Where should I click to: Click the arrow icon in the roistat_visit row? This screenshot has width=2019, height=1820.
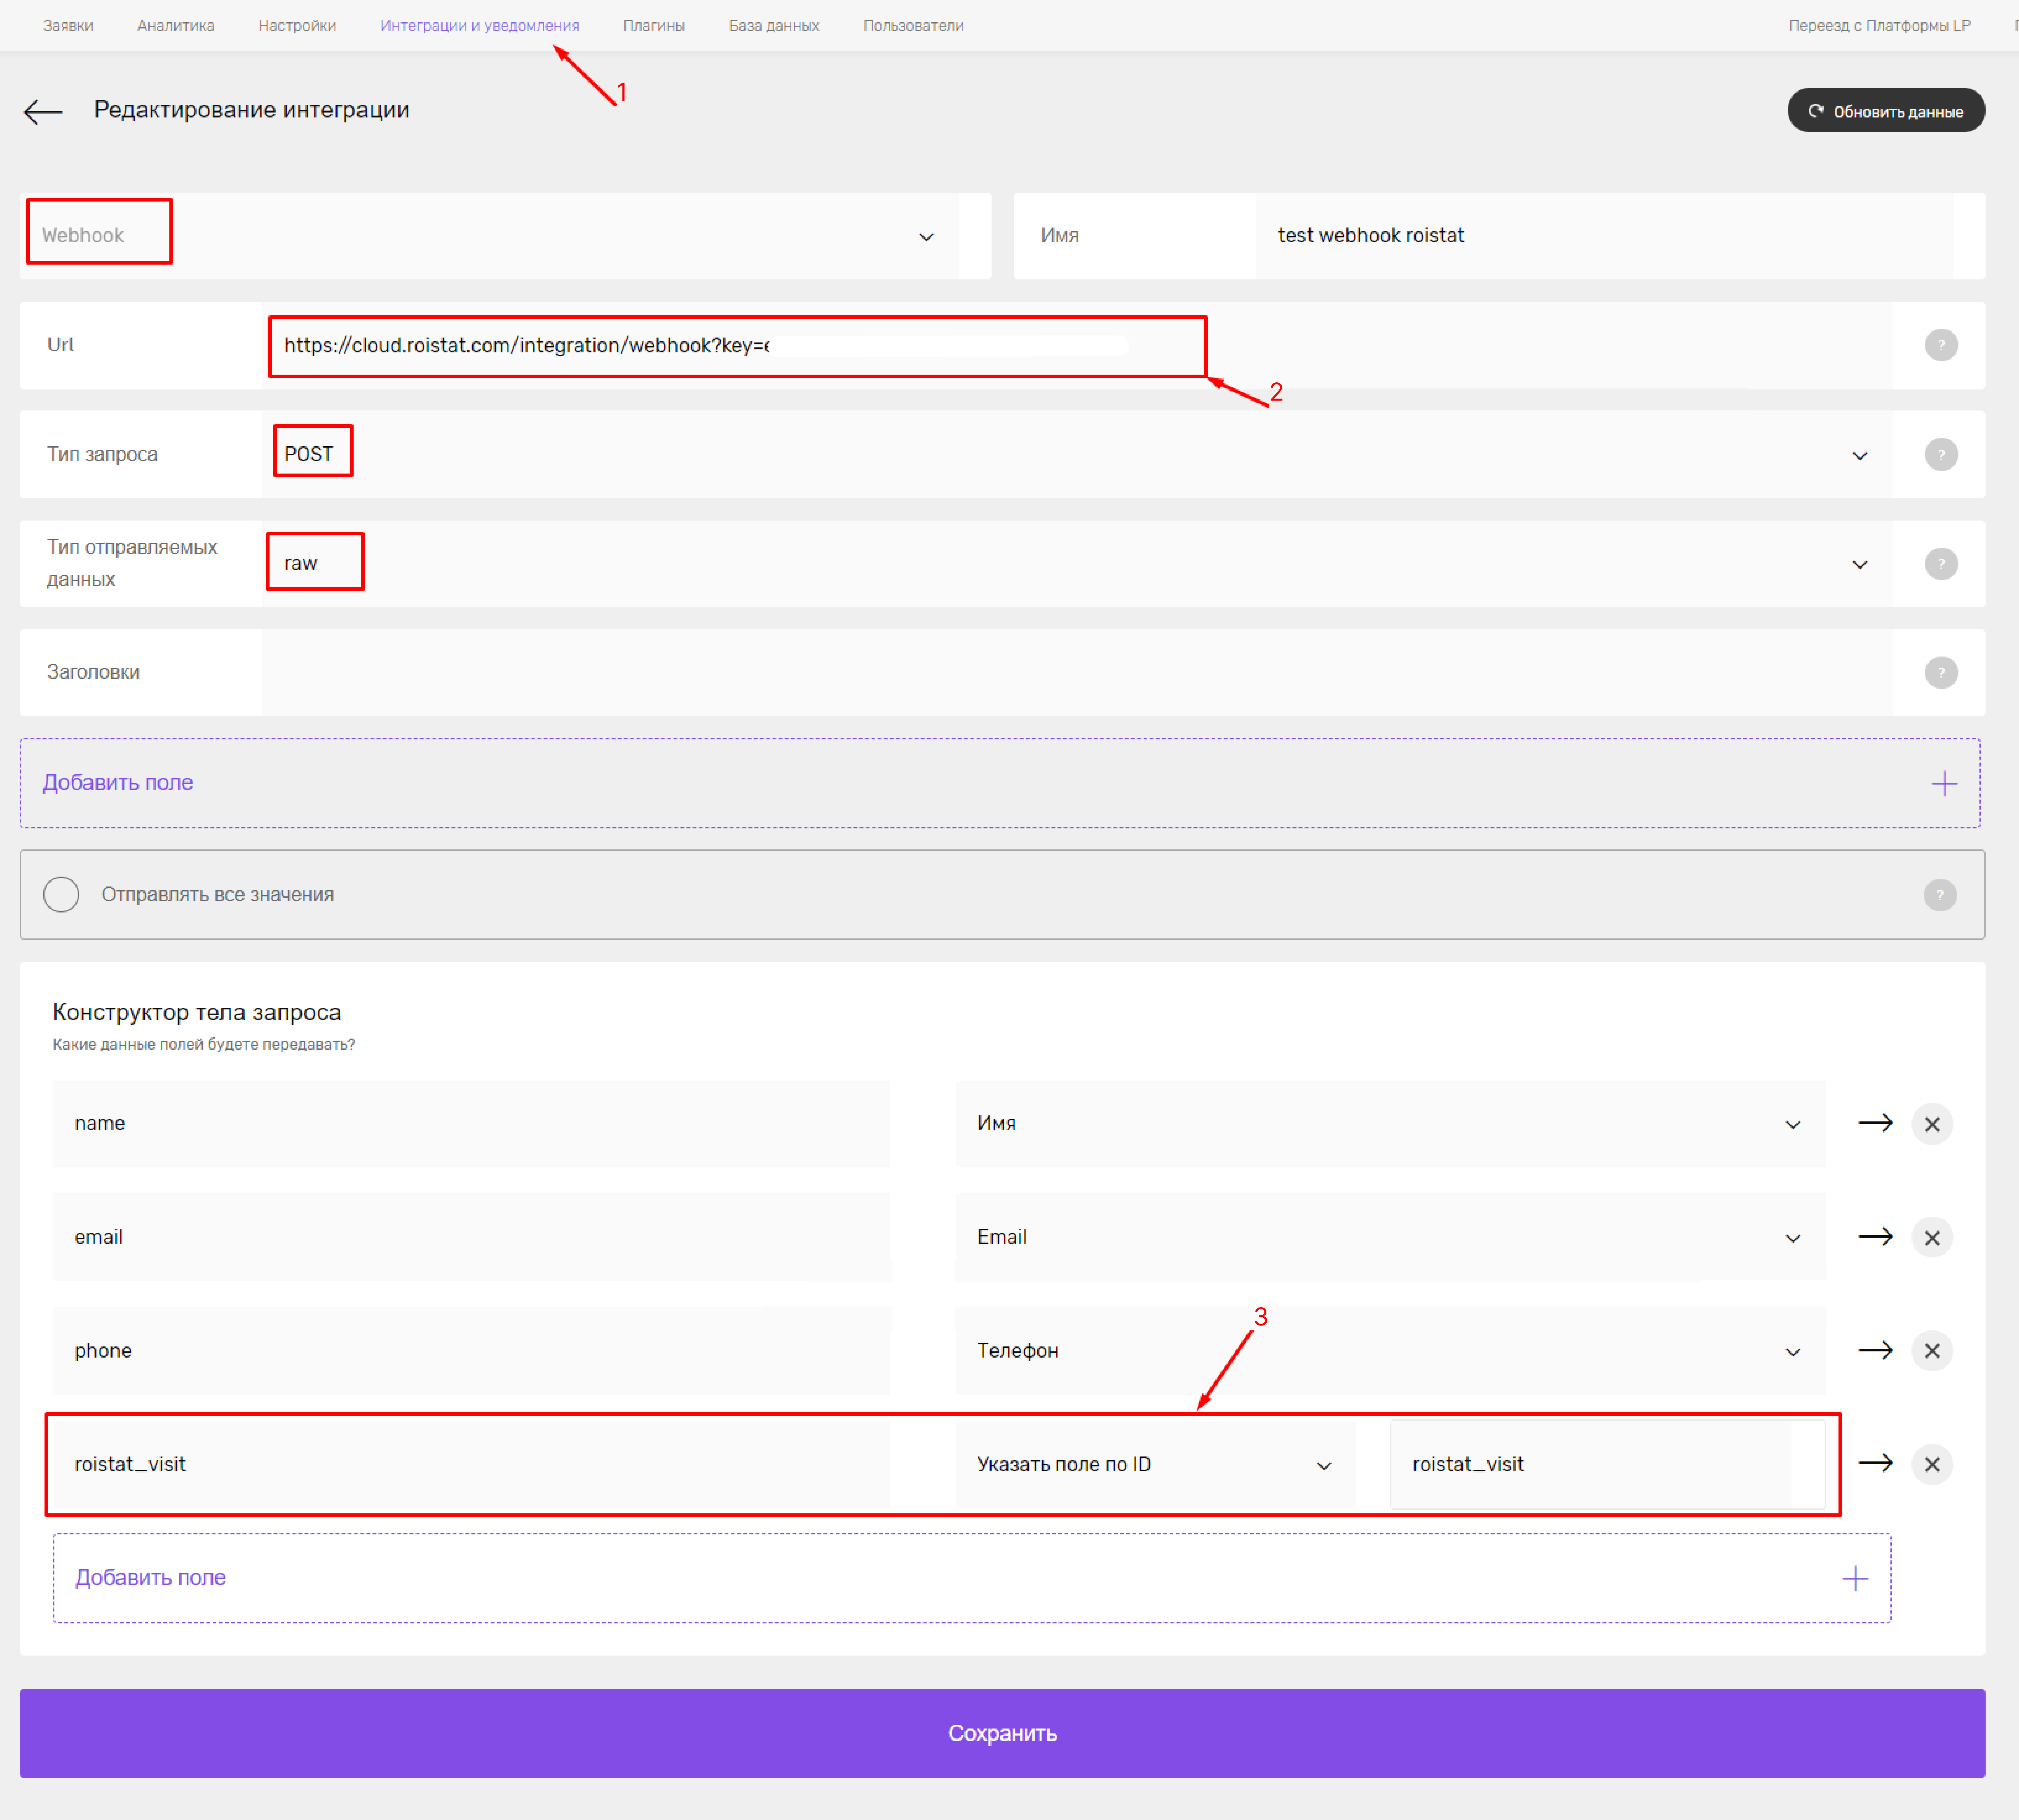pyautogui.click(x=1875, y=1463)
